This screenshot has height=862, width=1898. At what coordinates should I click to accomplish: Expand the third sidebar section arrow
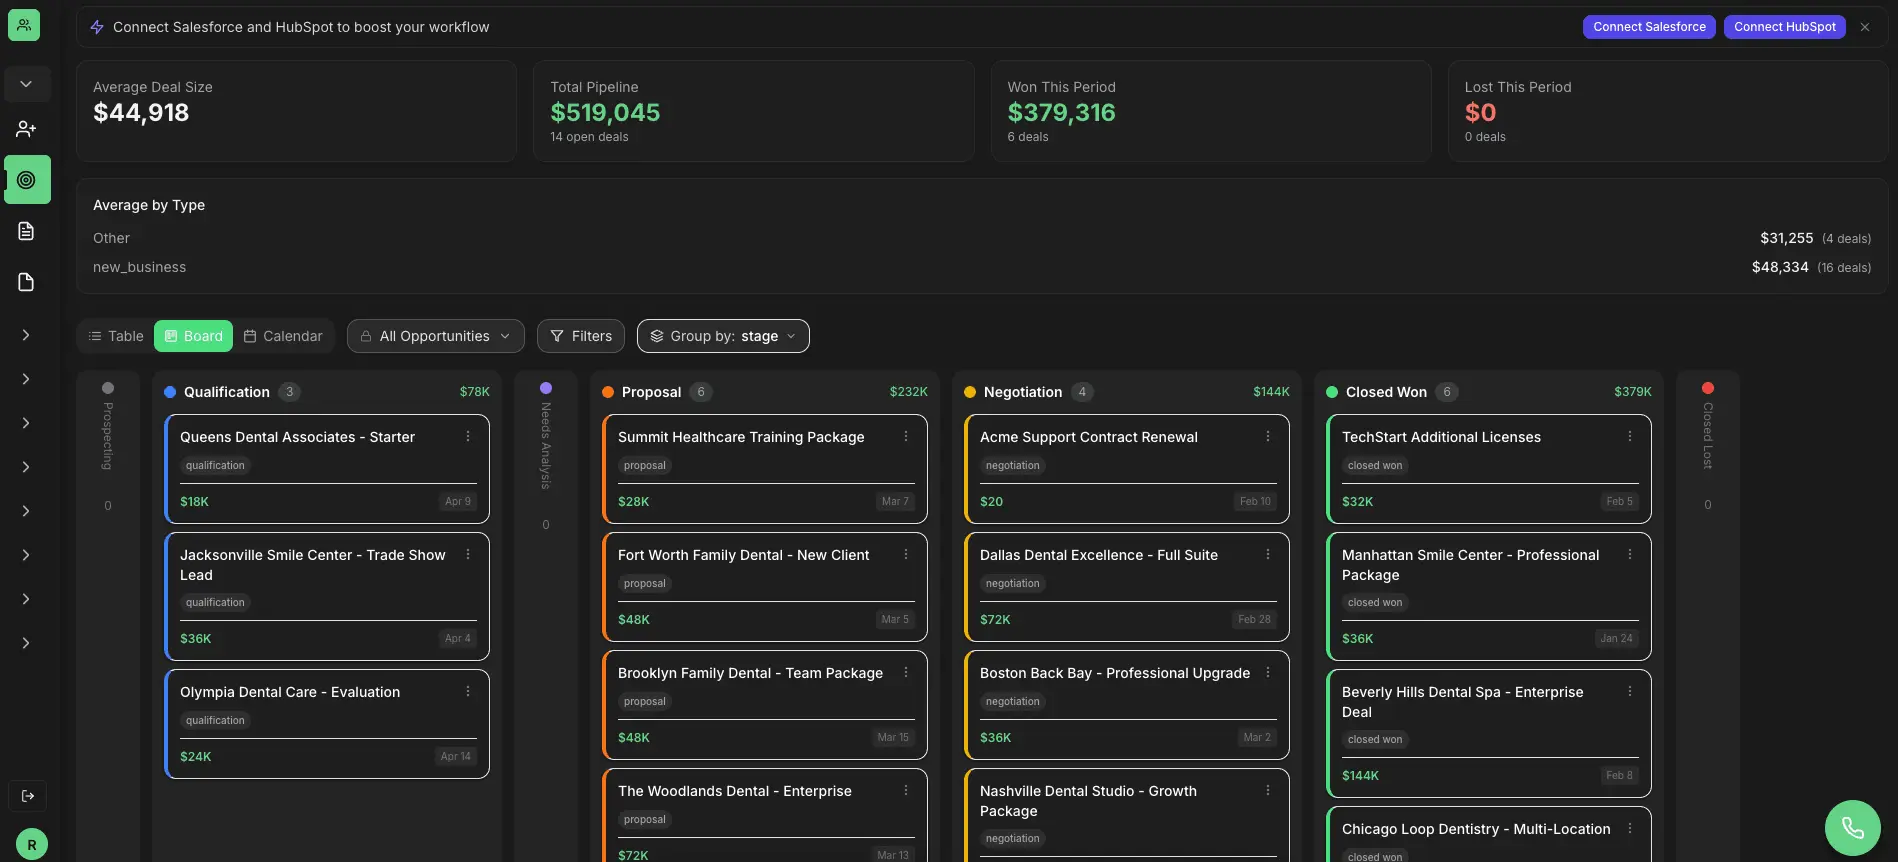[26, 423]
